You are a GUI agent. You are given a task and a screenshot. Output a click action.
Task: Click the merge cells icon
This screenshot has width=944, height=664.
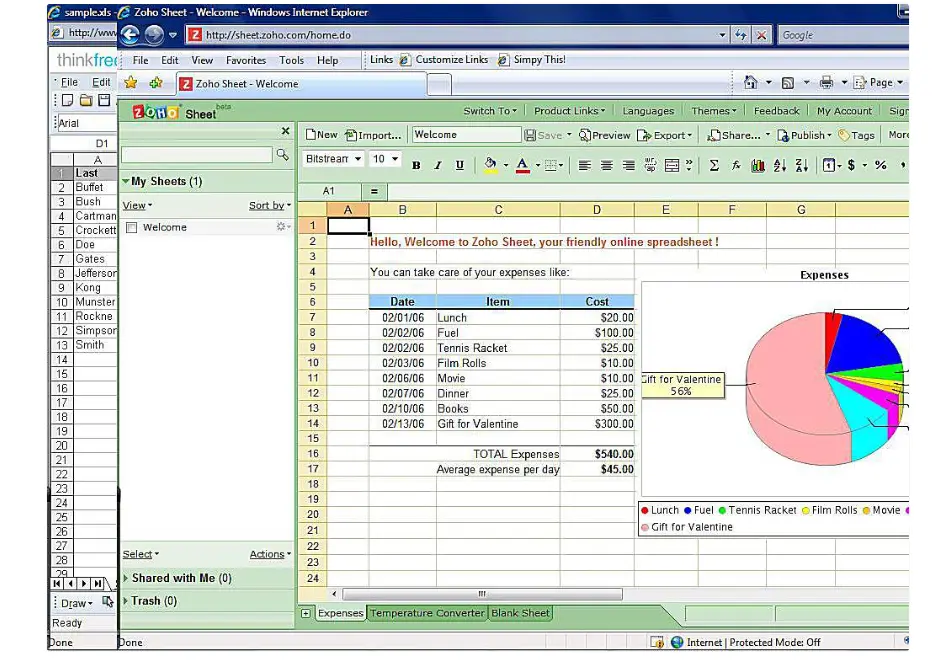click(672, 165)
